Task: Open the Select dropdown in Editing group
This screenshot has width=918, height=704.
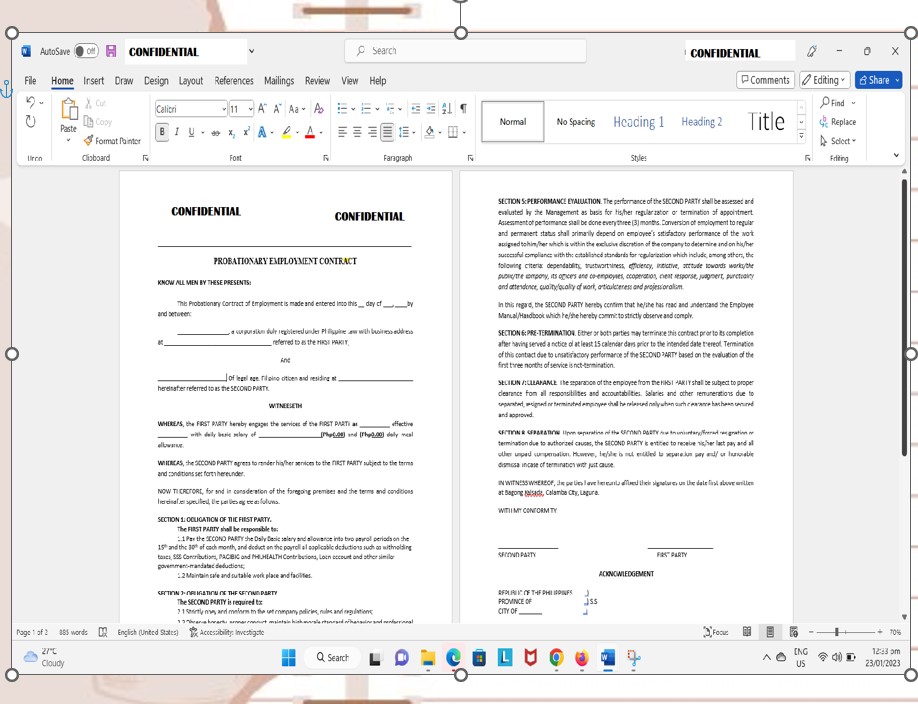Action: point(838,141)
